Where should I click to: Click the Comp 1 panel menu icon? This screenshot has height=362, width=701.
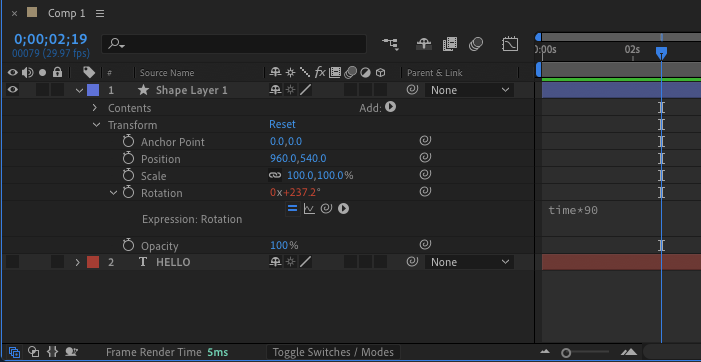pos(100,13)
